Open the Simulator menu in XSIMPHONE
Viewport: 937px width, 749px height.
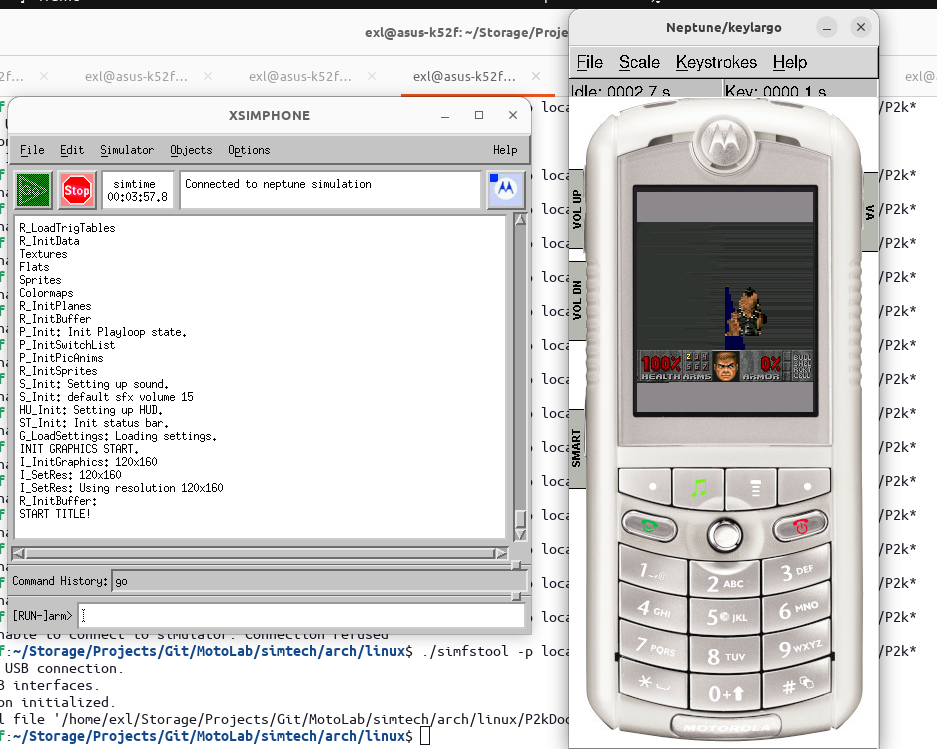click(127, 150)
